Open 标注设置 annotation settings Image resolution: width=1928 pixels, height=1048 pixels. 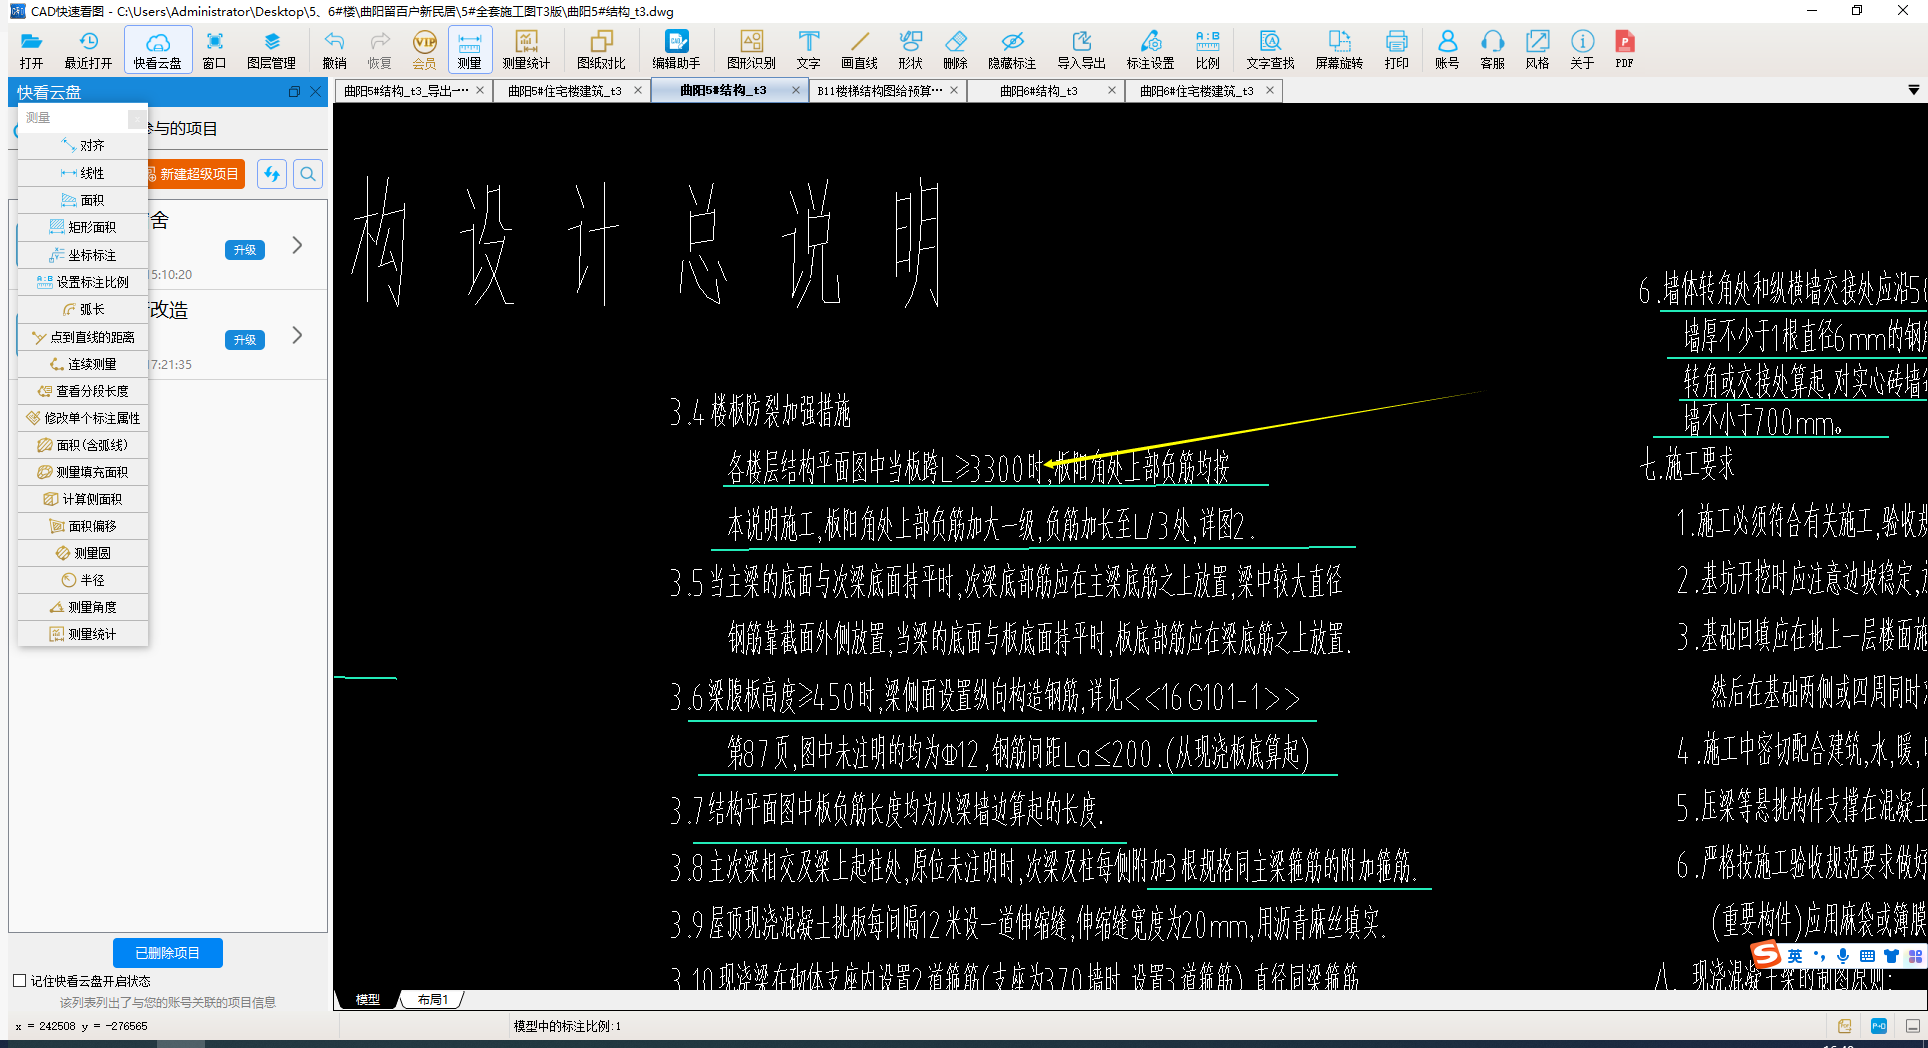[1150, 49]
